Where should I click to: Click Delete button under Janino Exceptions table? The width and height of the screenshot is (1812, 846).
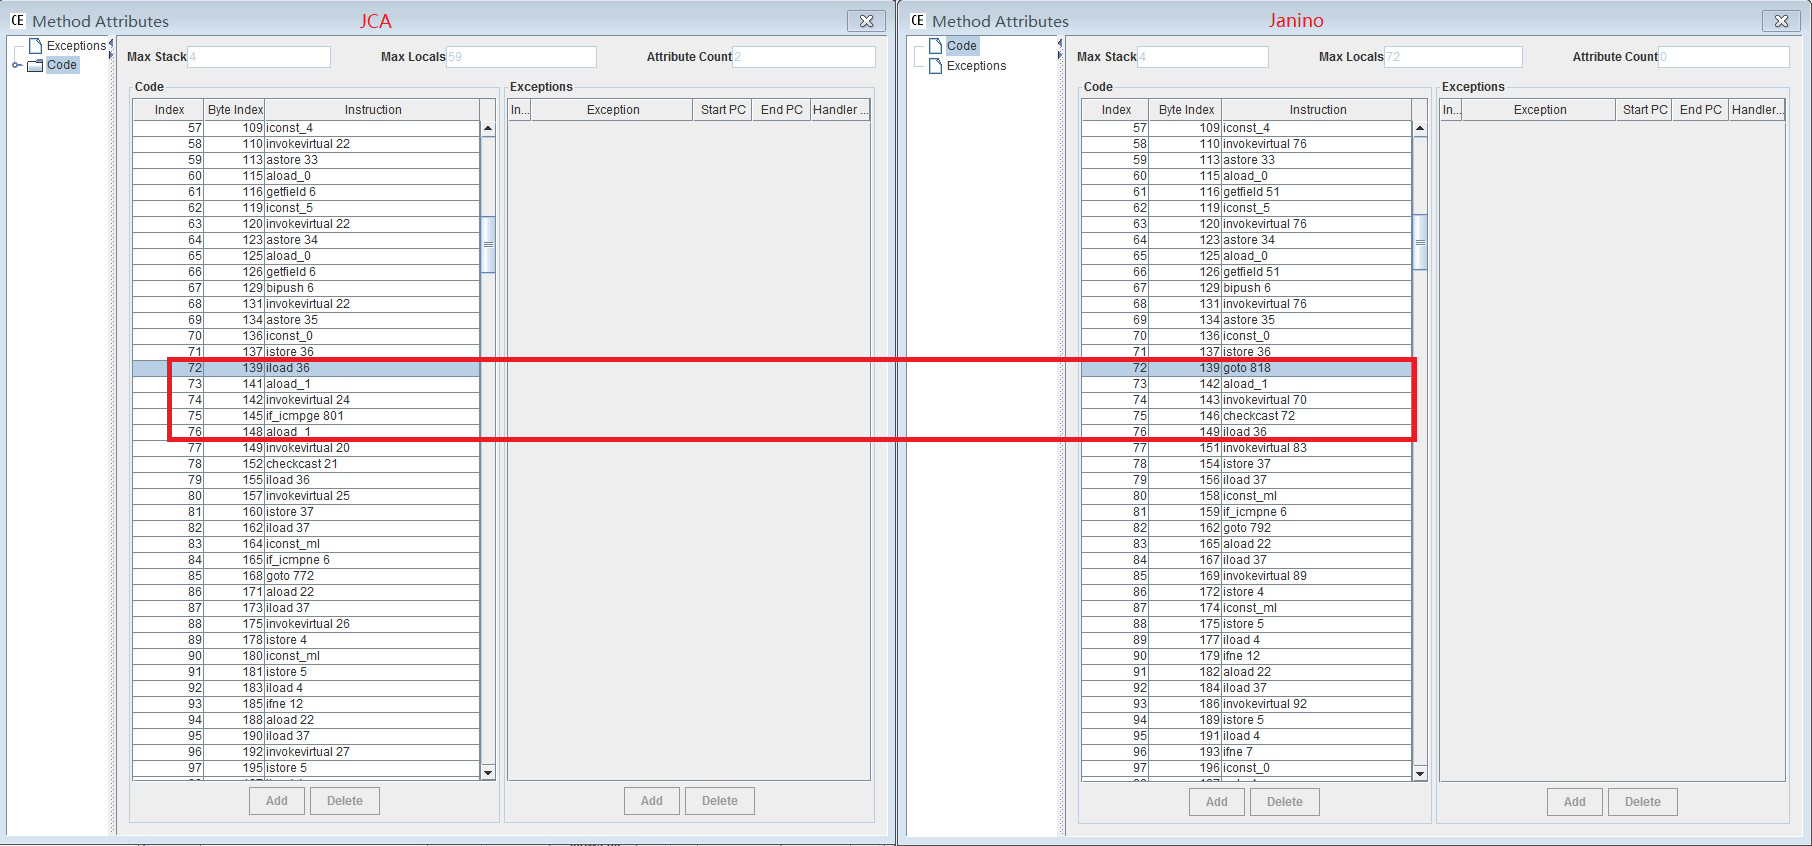click(x=1643, y=802)
